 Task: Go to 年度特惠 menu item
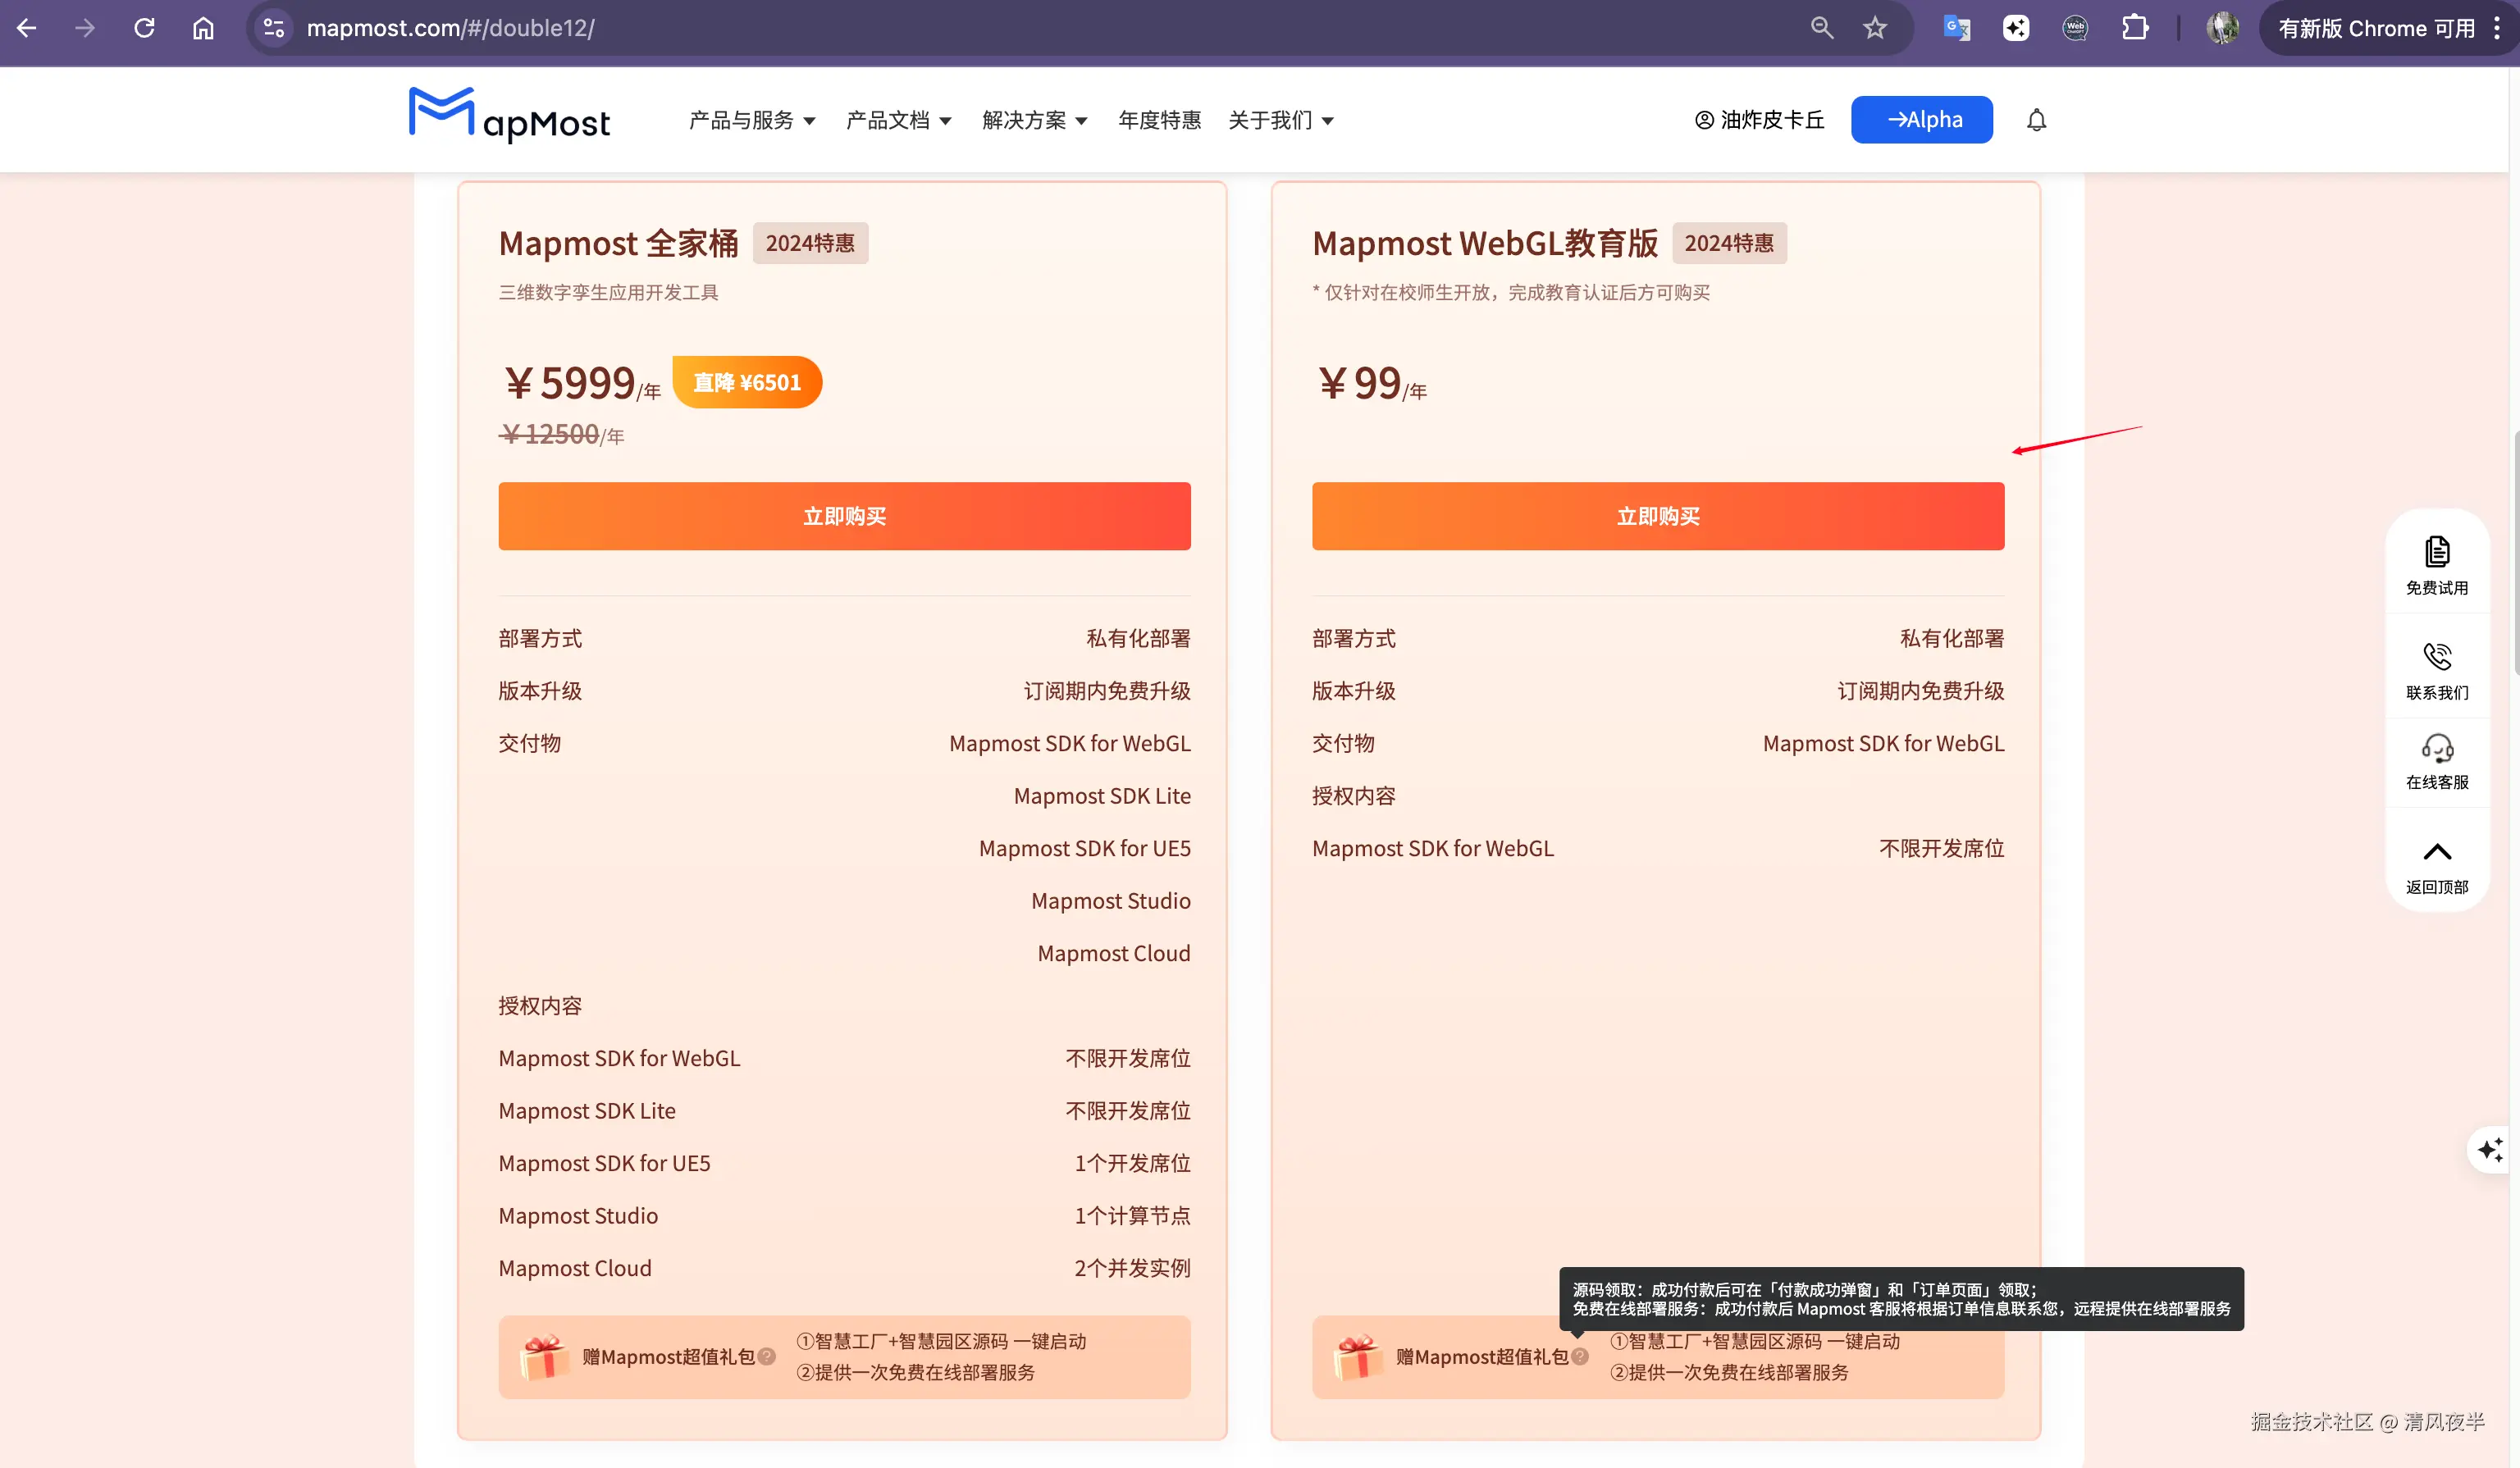point(1159,120)
